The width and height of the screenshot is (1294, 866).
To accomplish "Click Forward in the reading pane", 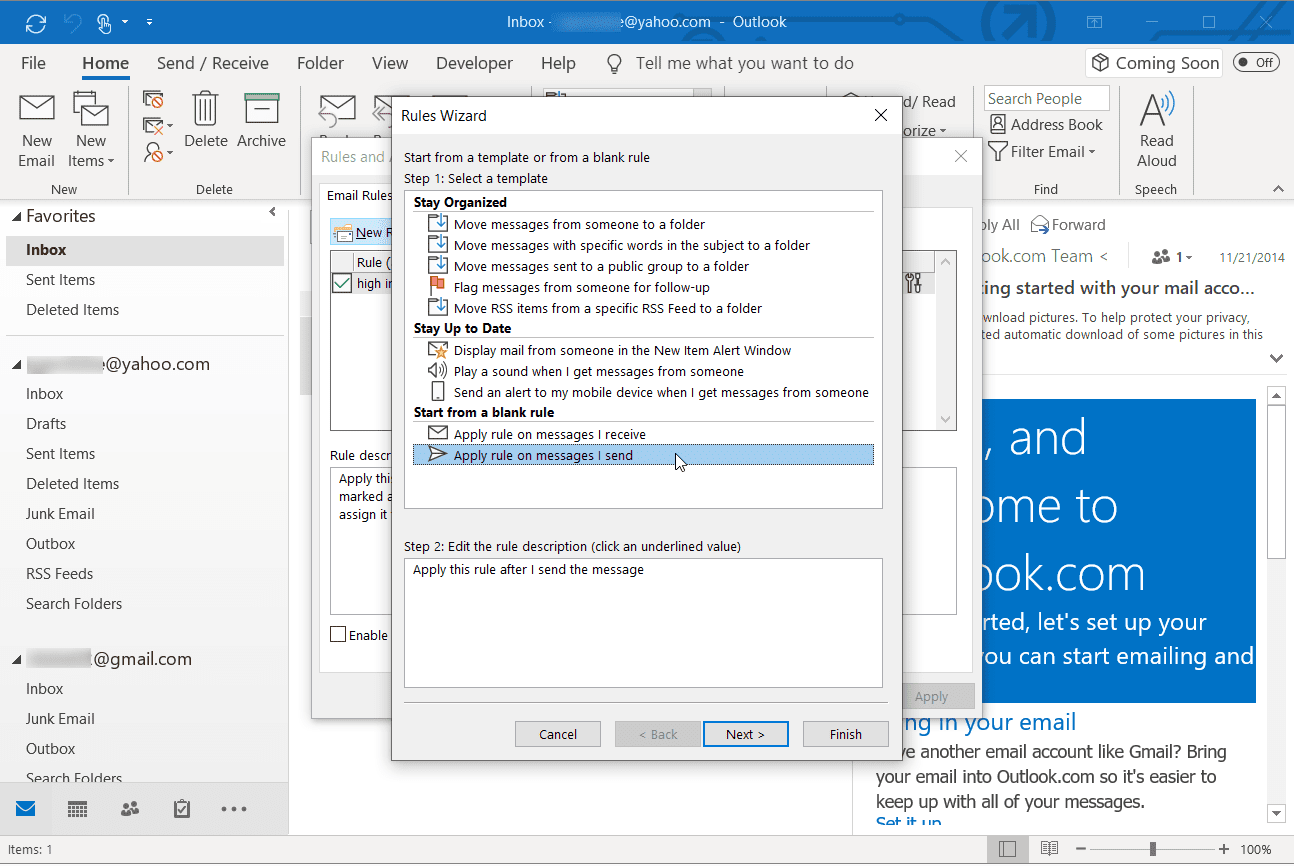I will coord(1068,225).
